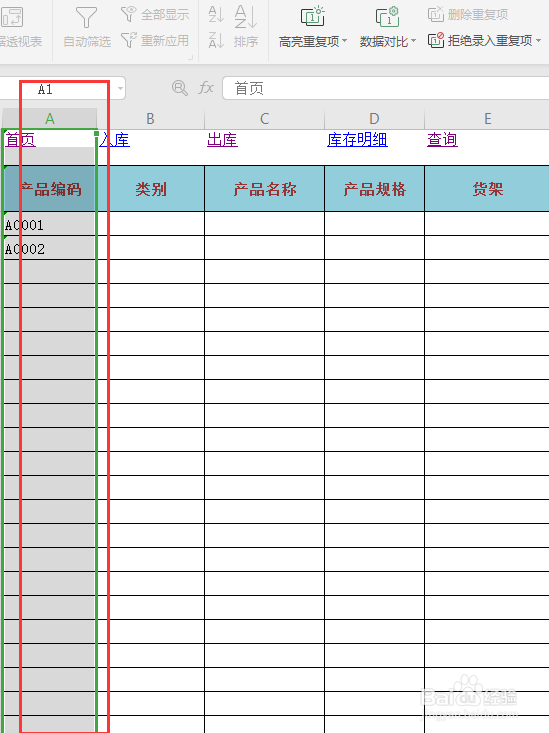The image size is (549, 733).
Task: Expand 数据对比 dropdown arrow
Action: (413, 41)
